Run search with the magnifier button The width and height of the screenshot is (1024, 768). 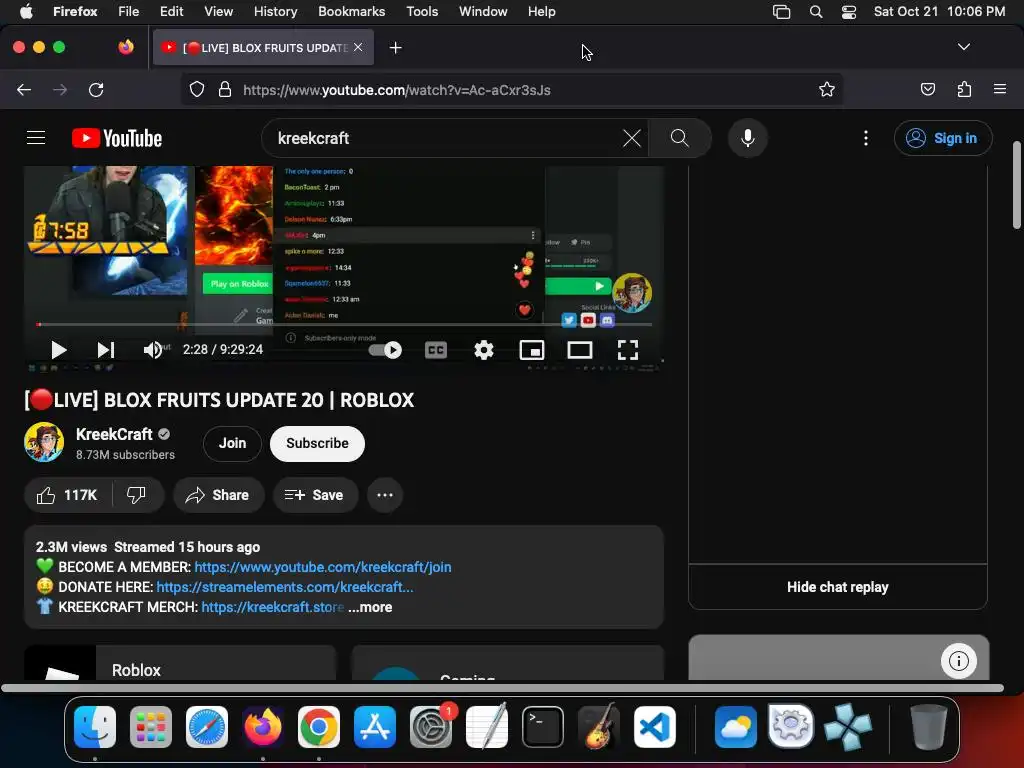pos(680,138)
